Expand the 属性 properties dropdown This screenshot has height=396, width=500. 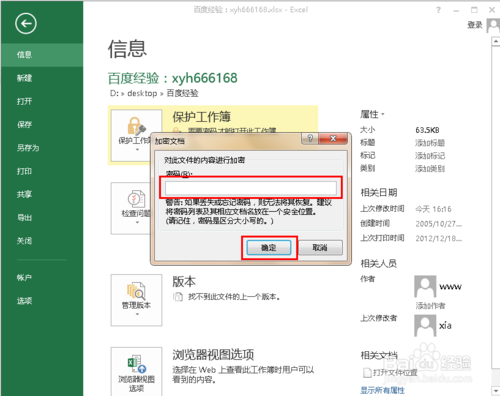click(372, 114)
